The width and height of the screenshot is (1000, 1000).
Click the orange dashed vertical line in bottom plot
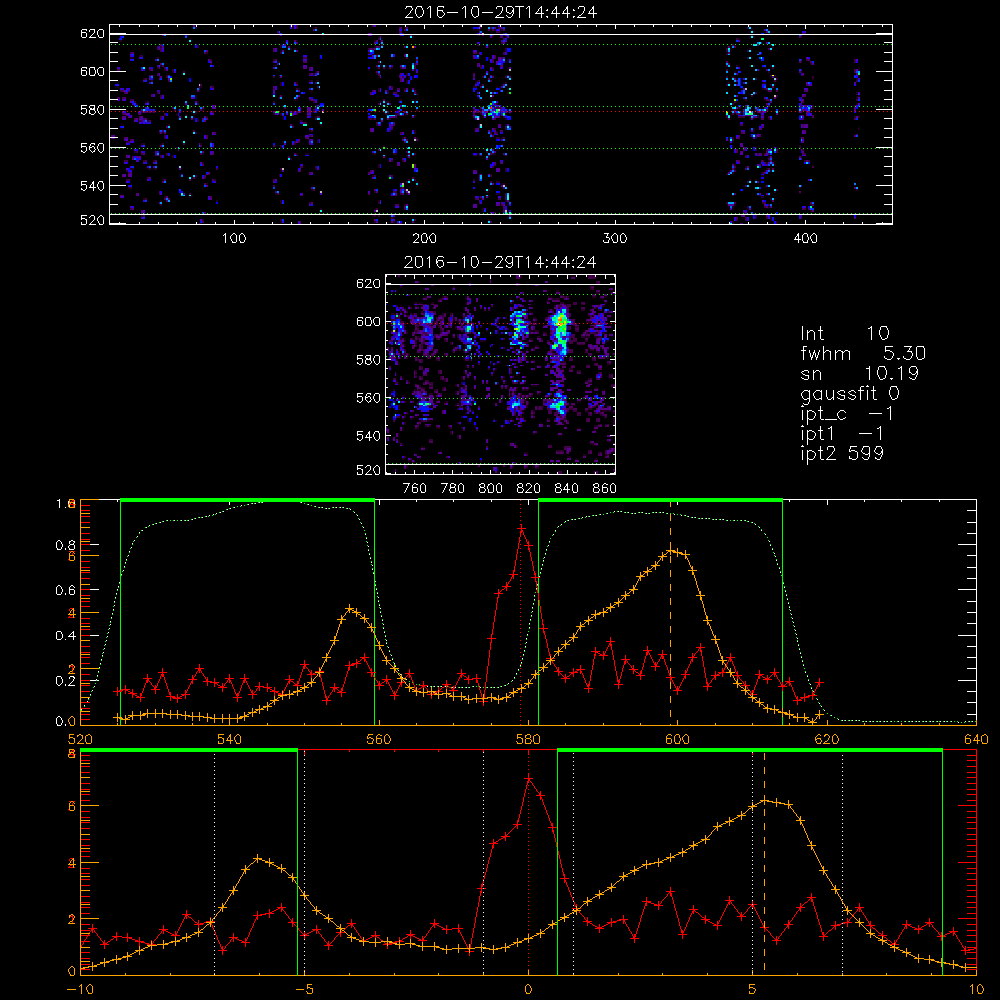coord(765,861)
